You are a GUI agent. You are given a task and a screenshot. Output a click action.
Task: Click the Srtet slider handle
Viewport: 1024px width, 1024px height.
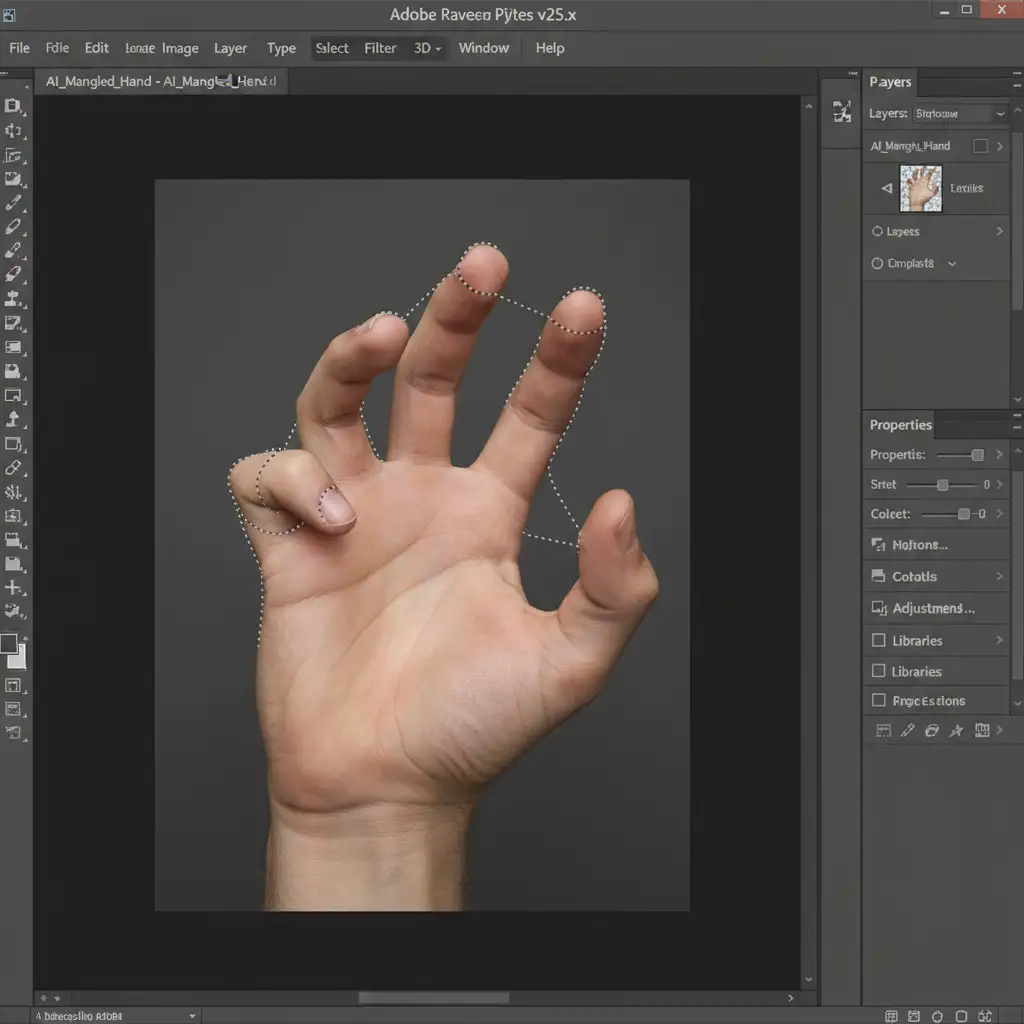(x=942, y=485)
